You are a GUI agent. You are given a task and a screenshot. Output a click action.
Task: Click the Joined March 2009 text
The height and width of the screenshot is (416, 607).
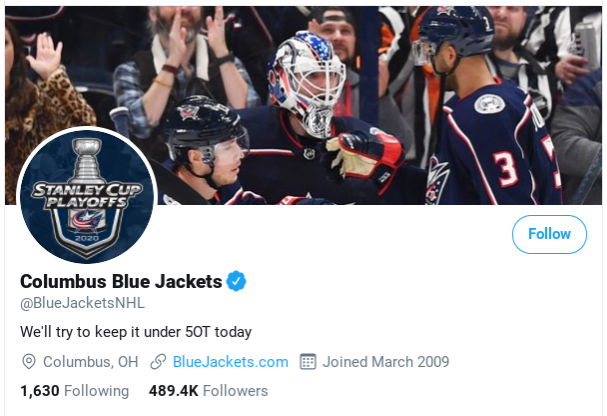point(386,362)
